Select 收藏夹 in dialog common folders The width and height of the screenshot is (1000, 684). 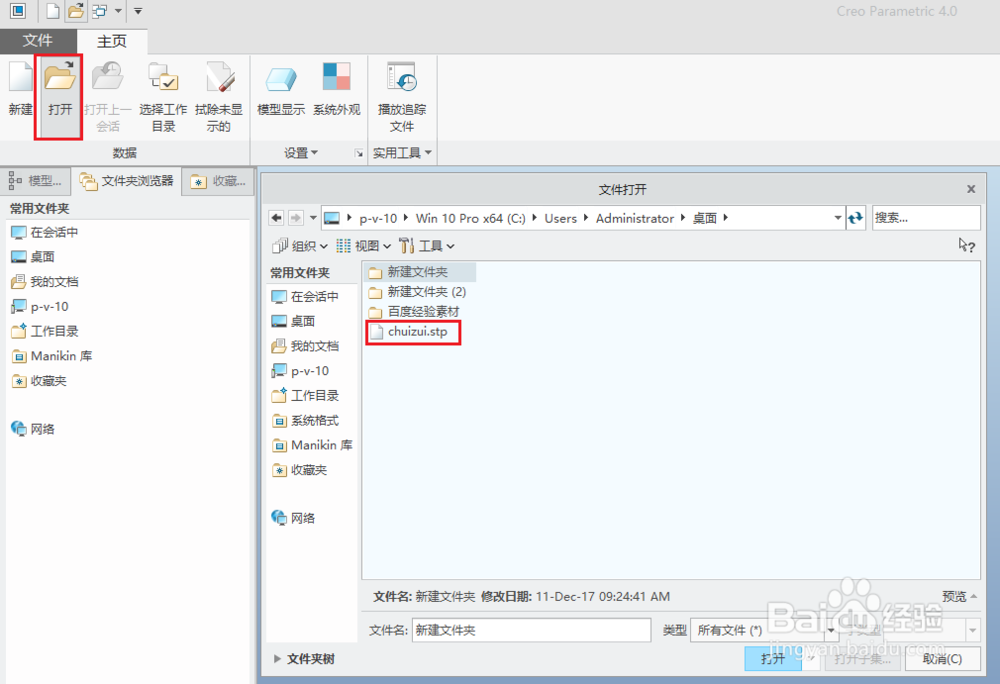[299, 470]
